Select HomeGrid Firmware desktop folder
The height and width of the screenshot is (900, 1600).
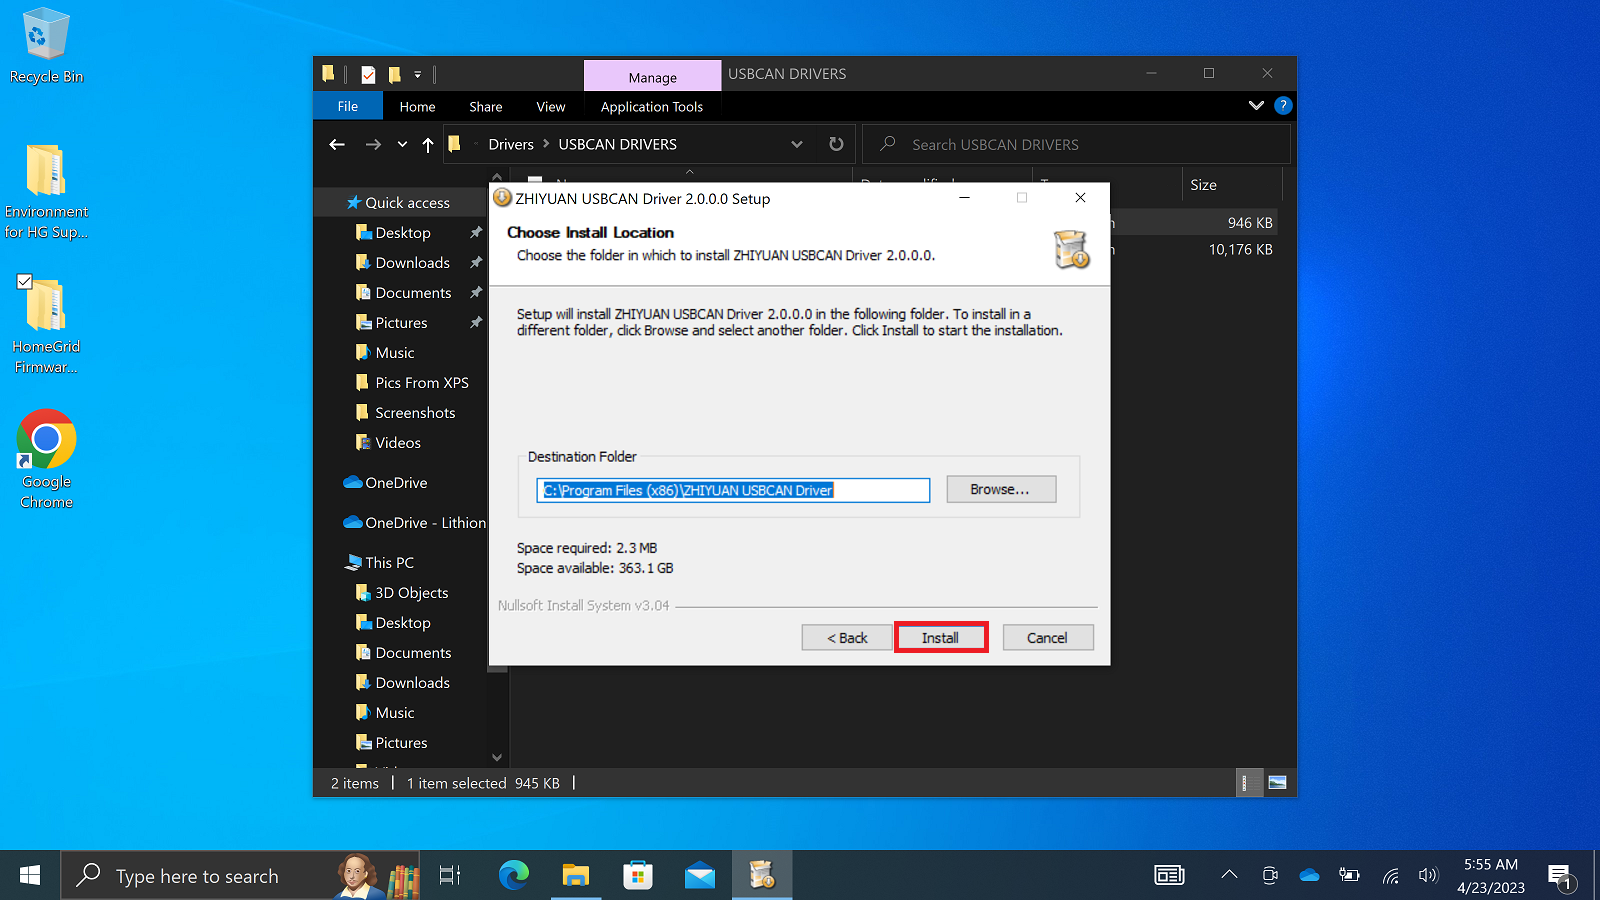[x=46, y=326]
